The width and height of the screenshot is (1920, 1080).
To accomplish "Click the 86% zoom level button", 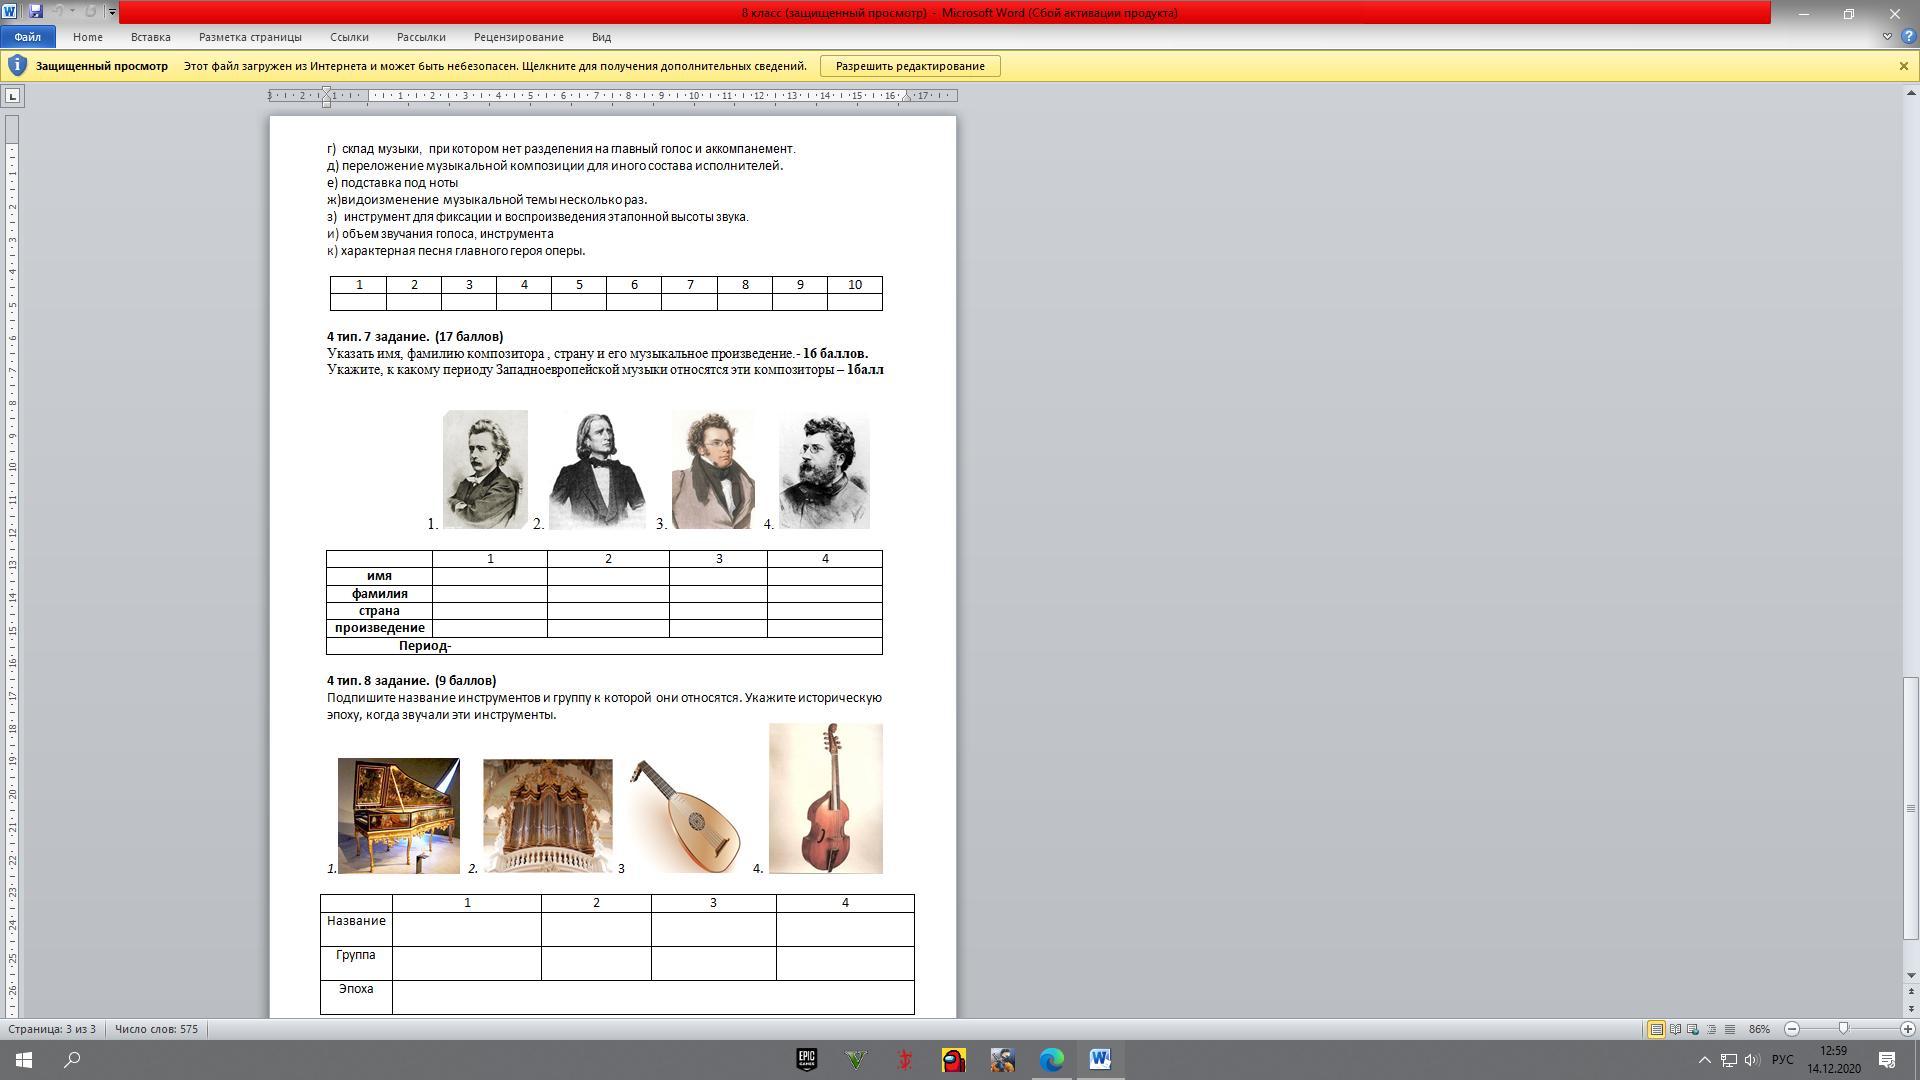I will (x=1759, y=1029).
